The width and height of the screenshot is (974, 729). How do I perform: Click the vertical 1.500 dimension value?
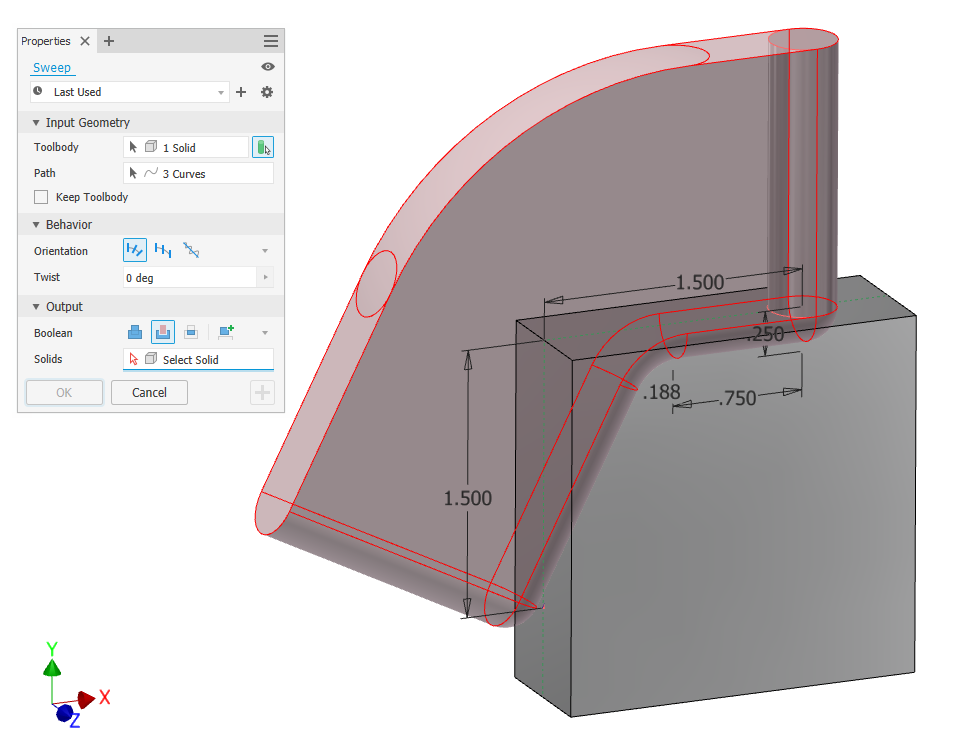click(468, 498)
